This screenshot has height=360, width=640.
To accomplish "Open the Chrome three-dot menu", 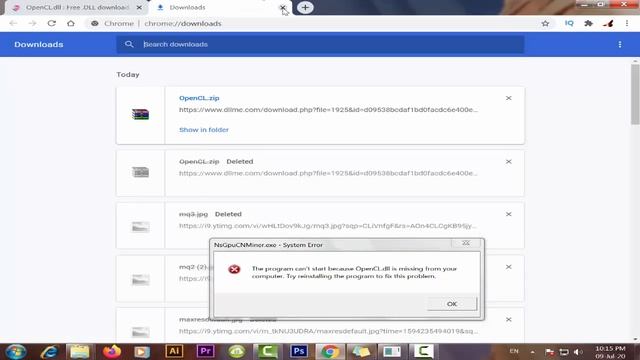I will coord(627,23).
